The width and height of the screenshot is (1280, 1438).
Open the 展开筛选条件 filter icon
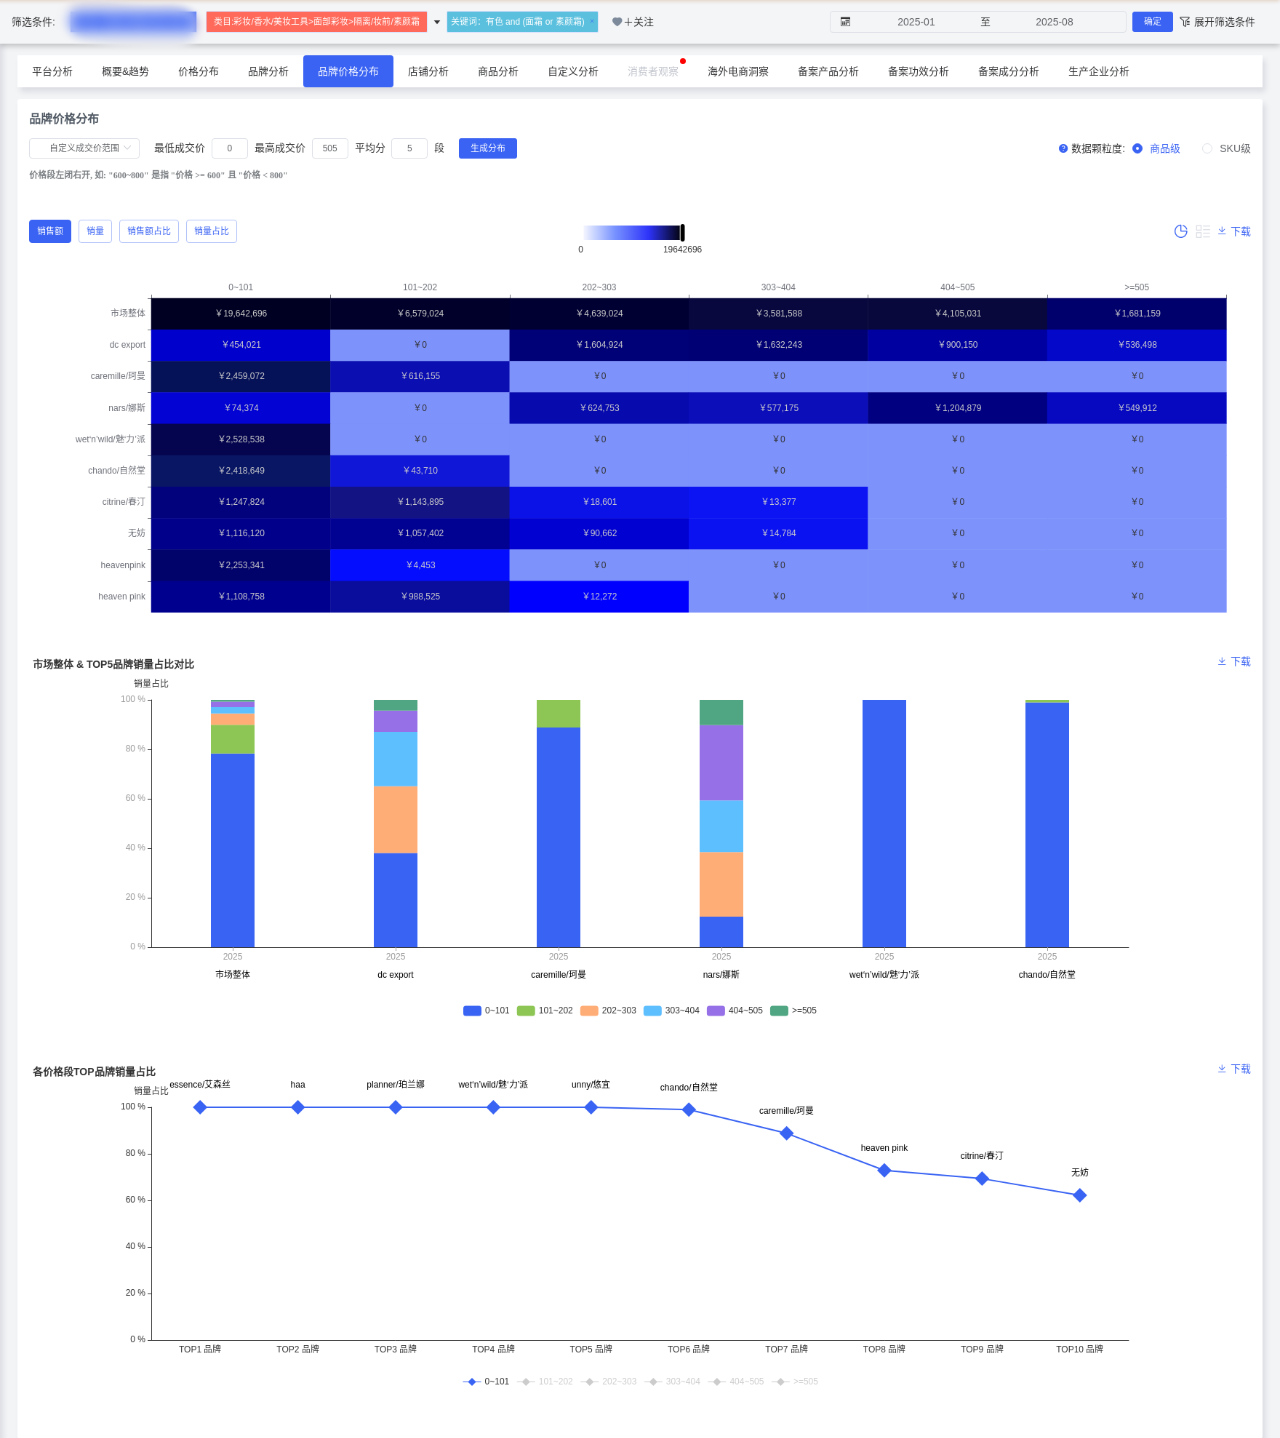[1185, 22]
